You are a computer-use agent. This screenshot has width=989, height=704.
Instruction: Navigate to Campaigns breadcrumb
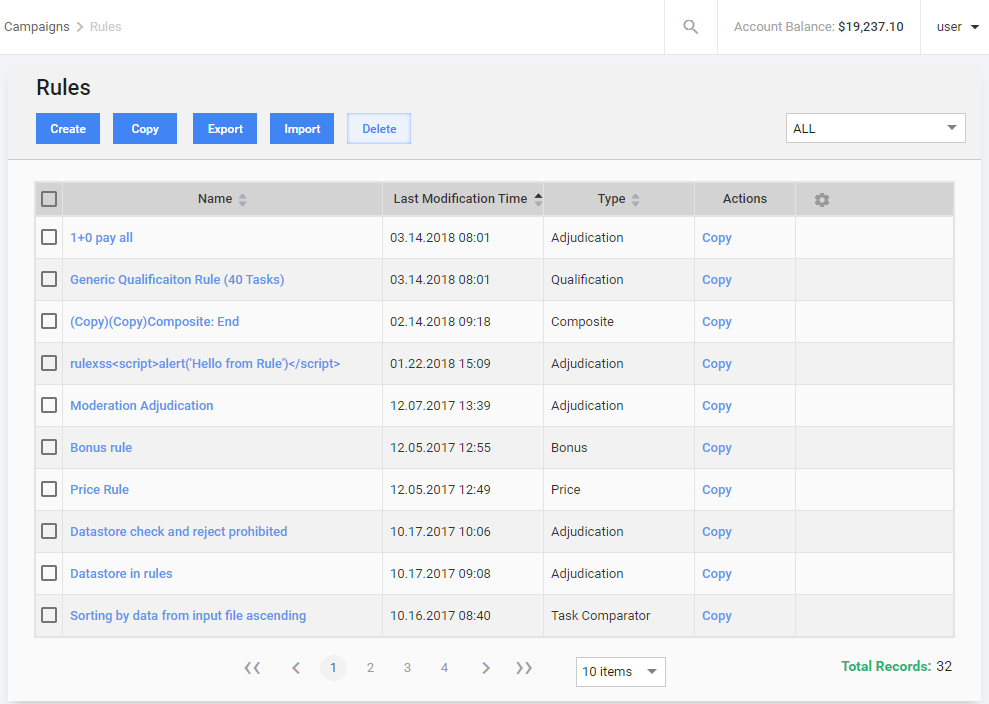37,26
